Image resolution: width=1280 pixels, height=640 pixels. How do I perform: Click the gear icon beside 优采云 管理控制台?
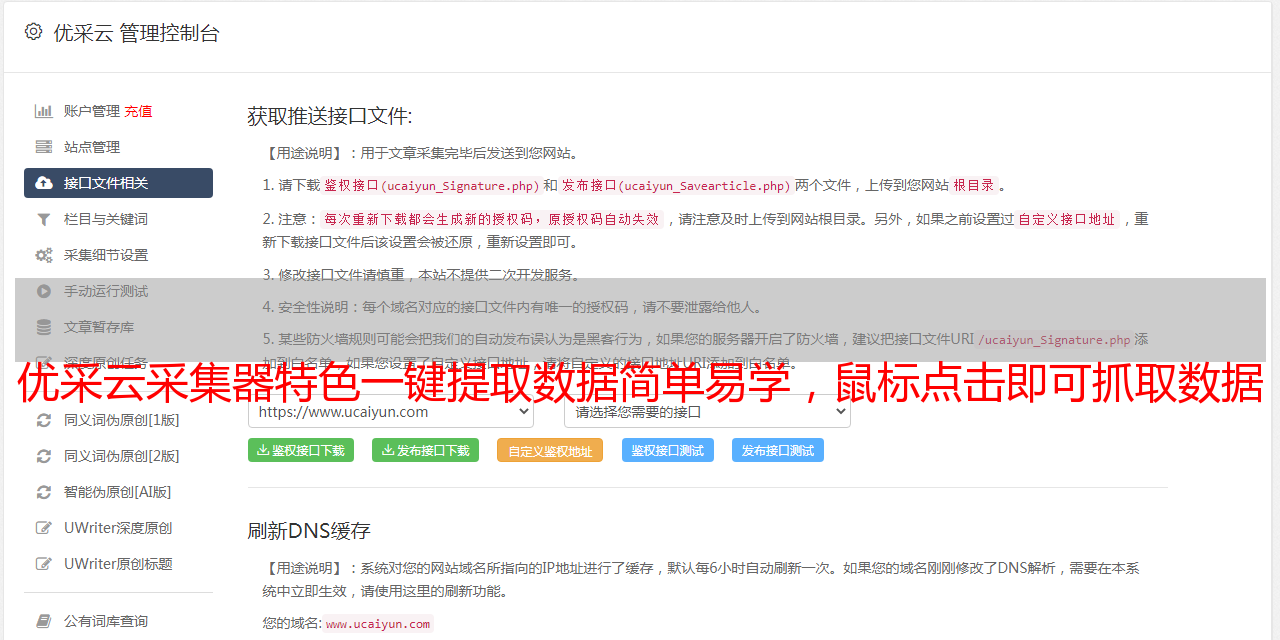pos(33,32)
